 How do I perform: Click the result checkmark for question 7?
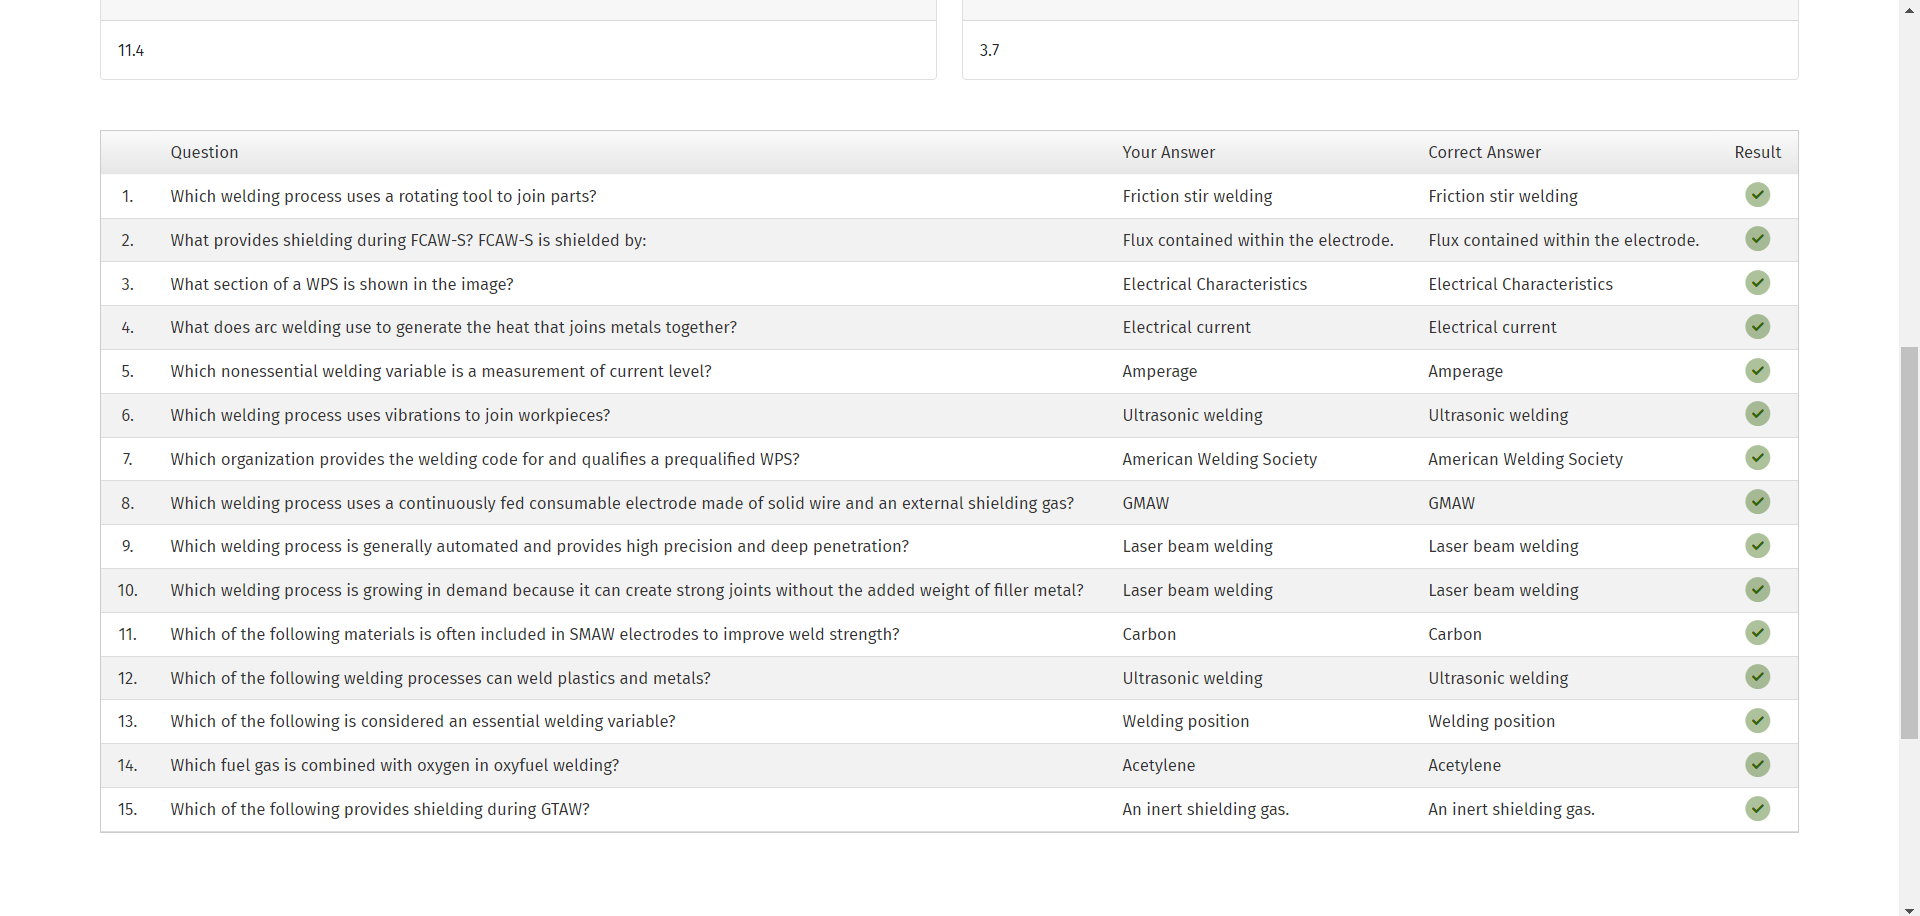[1757, 458]
